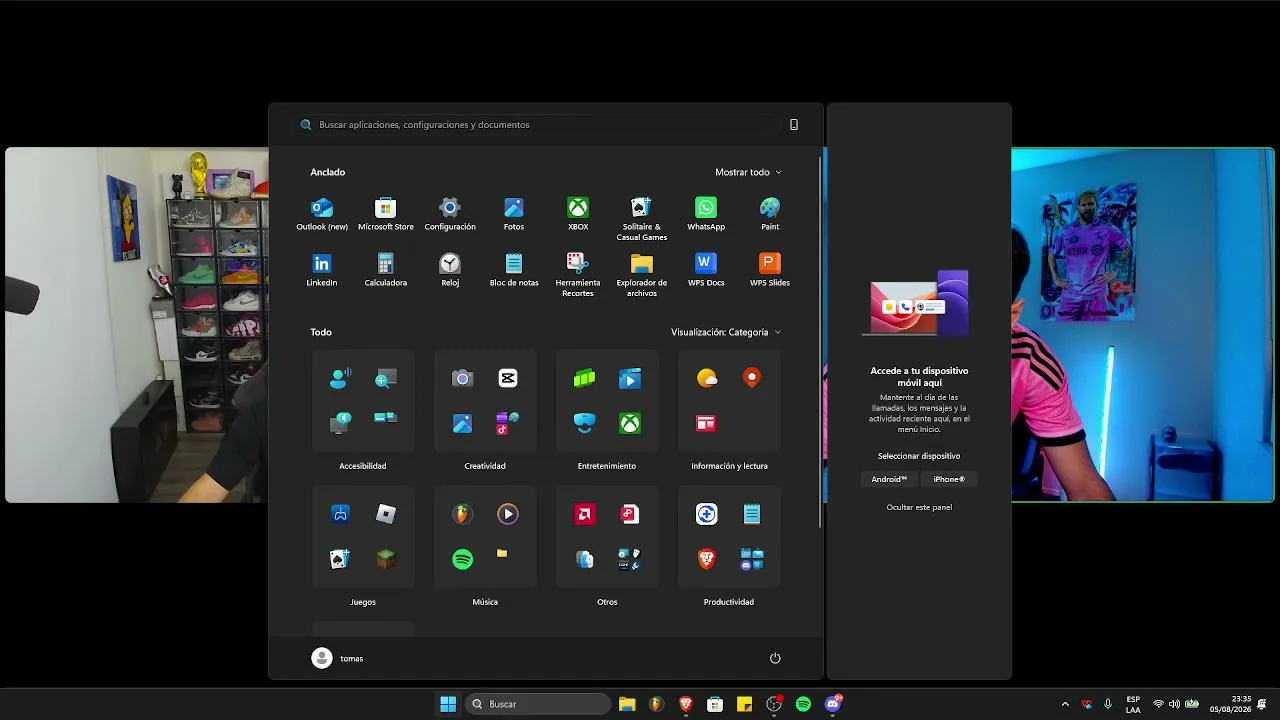This screenshot has height=720, width=1280.
Task: Click the Start button on the taskbar
Action: click(448, 704)
